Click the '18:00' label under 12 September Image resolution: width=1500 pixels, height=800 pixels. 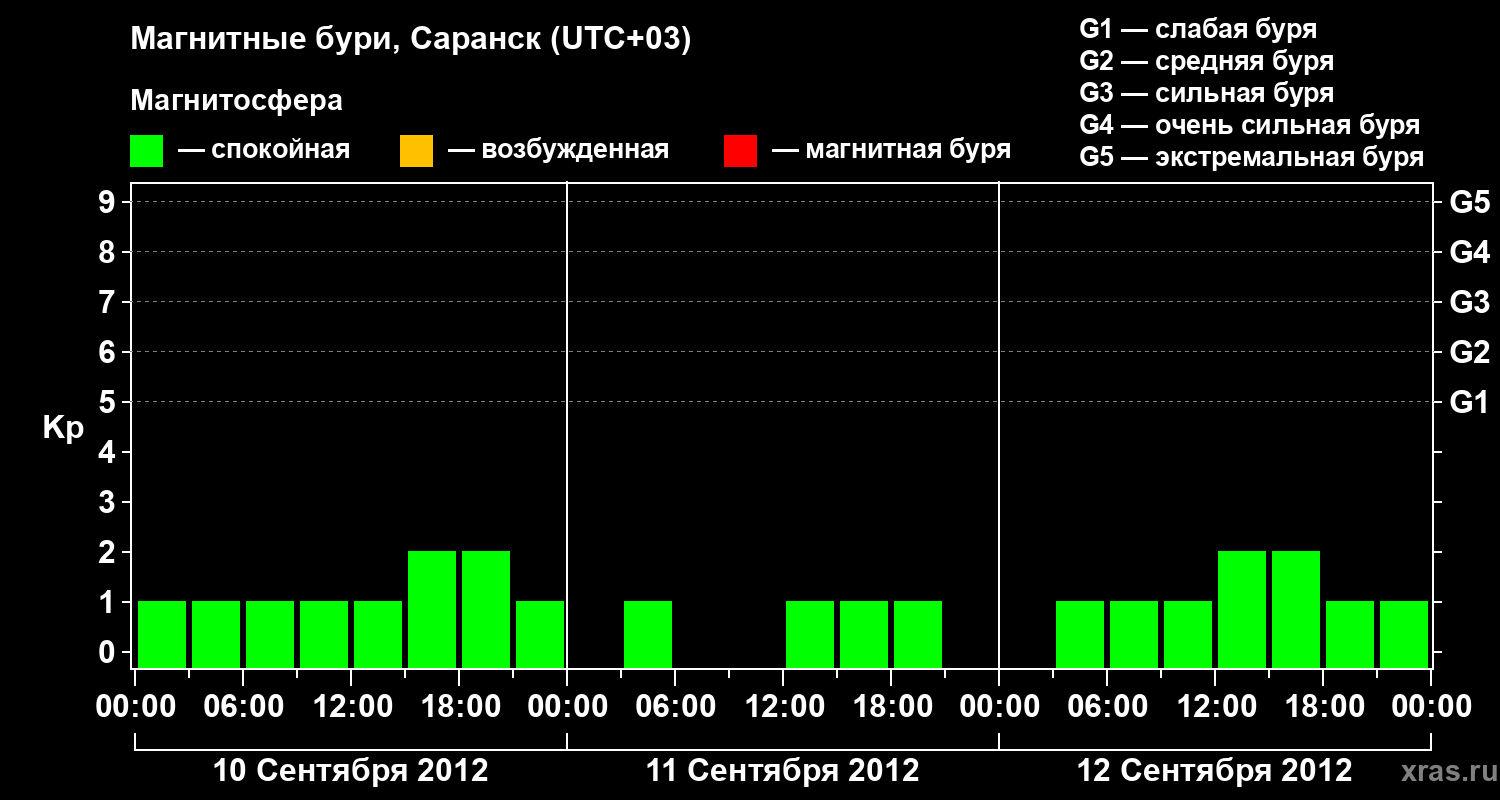pyautogui.click(x=1323, y=707)
